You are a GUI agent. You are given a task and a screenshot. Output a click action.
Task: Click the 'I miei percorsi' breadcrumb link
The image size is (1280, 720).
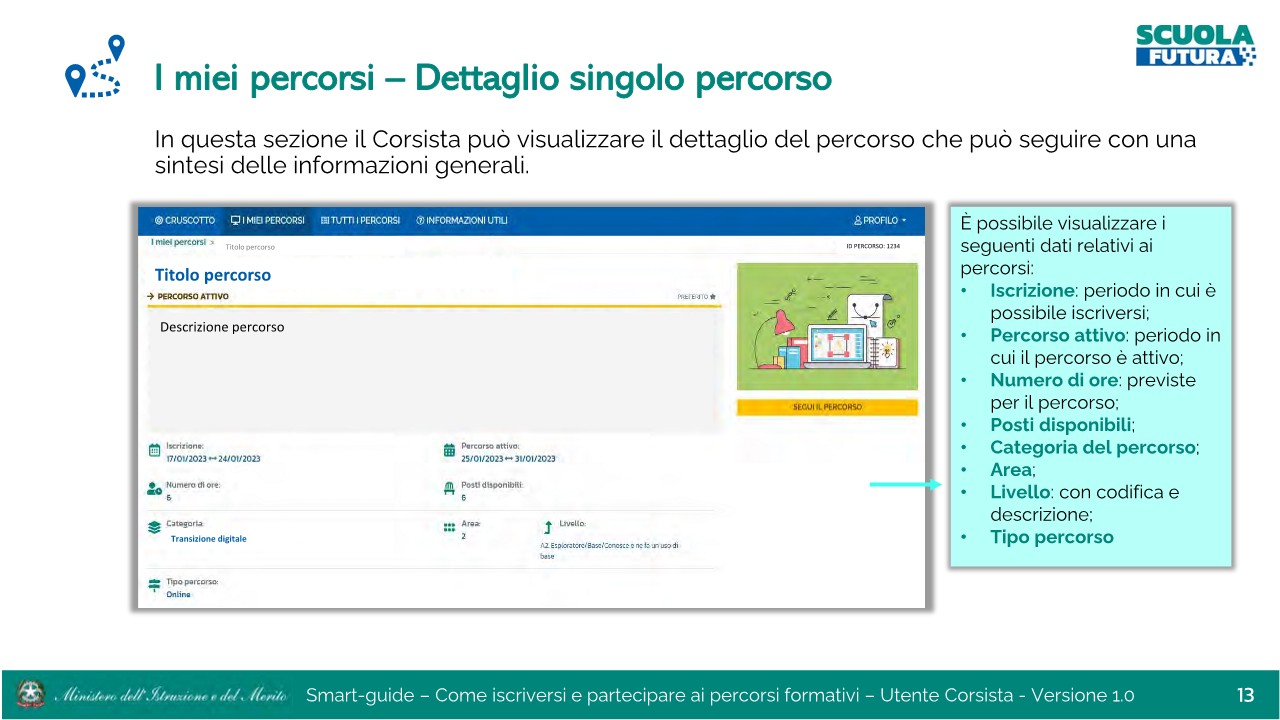click(x=178, y=242)
